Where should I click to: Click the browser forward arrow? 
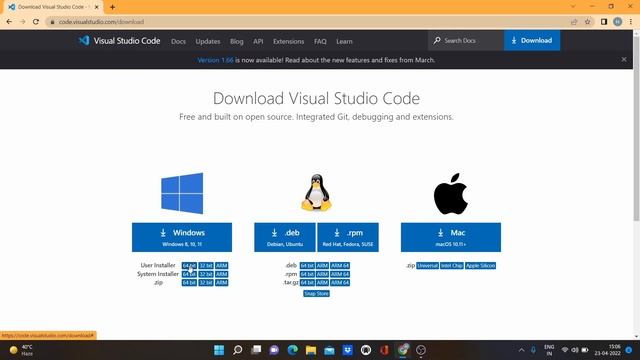[x=22, y=22]
